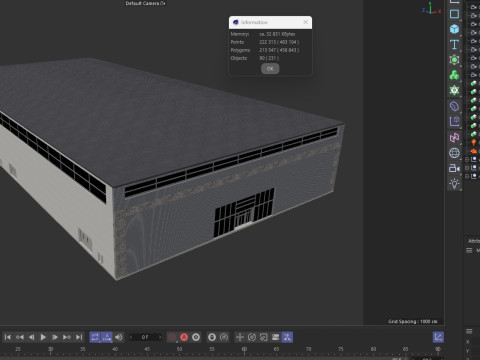Click Cinema 4D logo in Information title
This screenshot has height=360, width=480.
pyautogui.click(x=236, y=22)
